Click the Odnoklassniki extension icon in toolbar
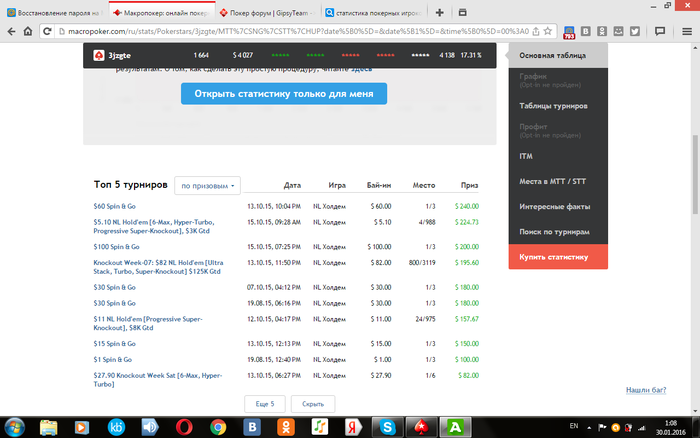Image resolution: width=700 pixels, height=438 pixels. [x=602, y=31]
